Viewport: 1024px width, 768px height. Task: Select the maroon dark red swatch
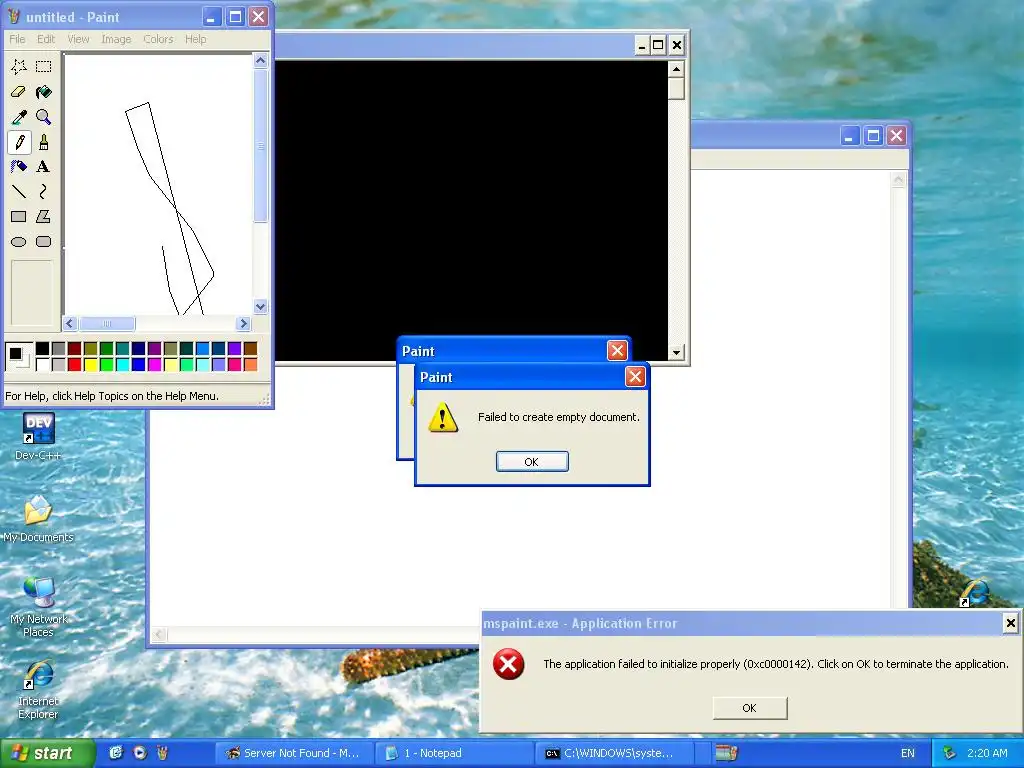coord(74,349)
